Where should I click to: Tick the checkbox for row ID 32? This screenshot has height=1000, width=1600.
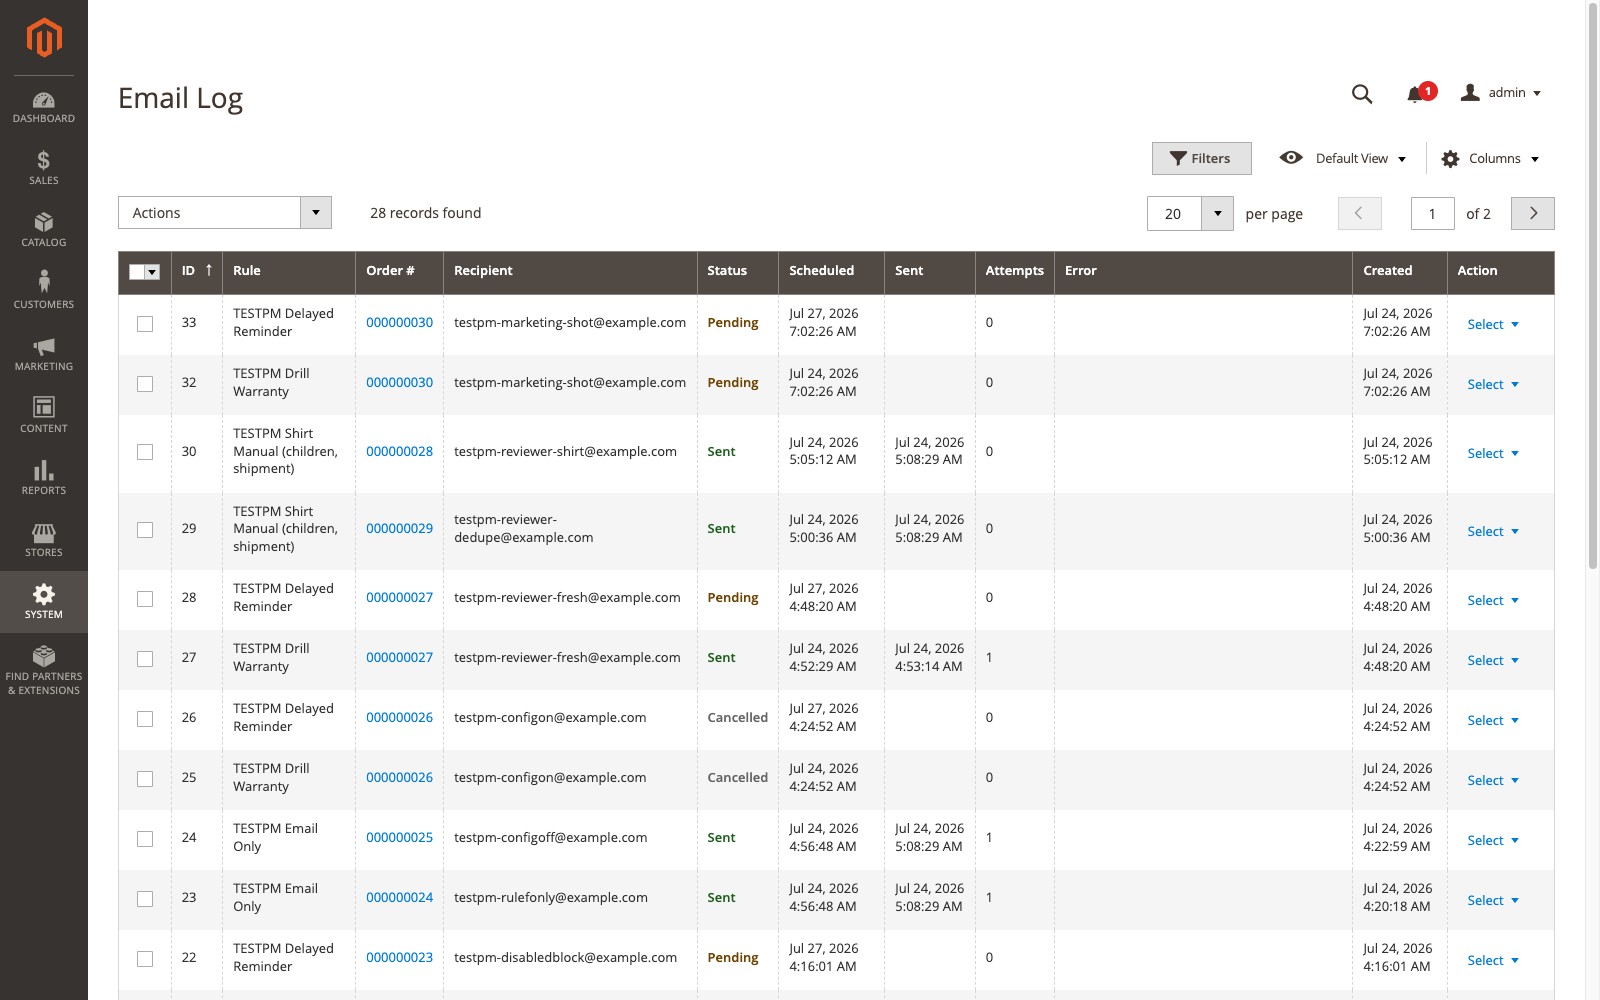[145, 384]
